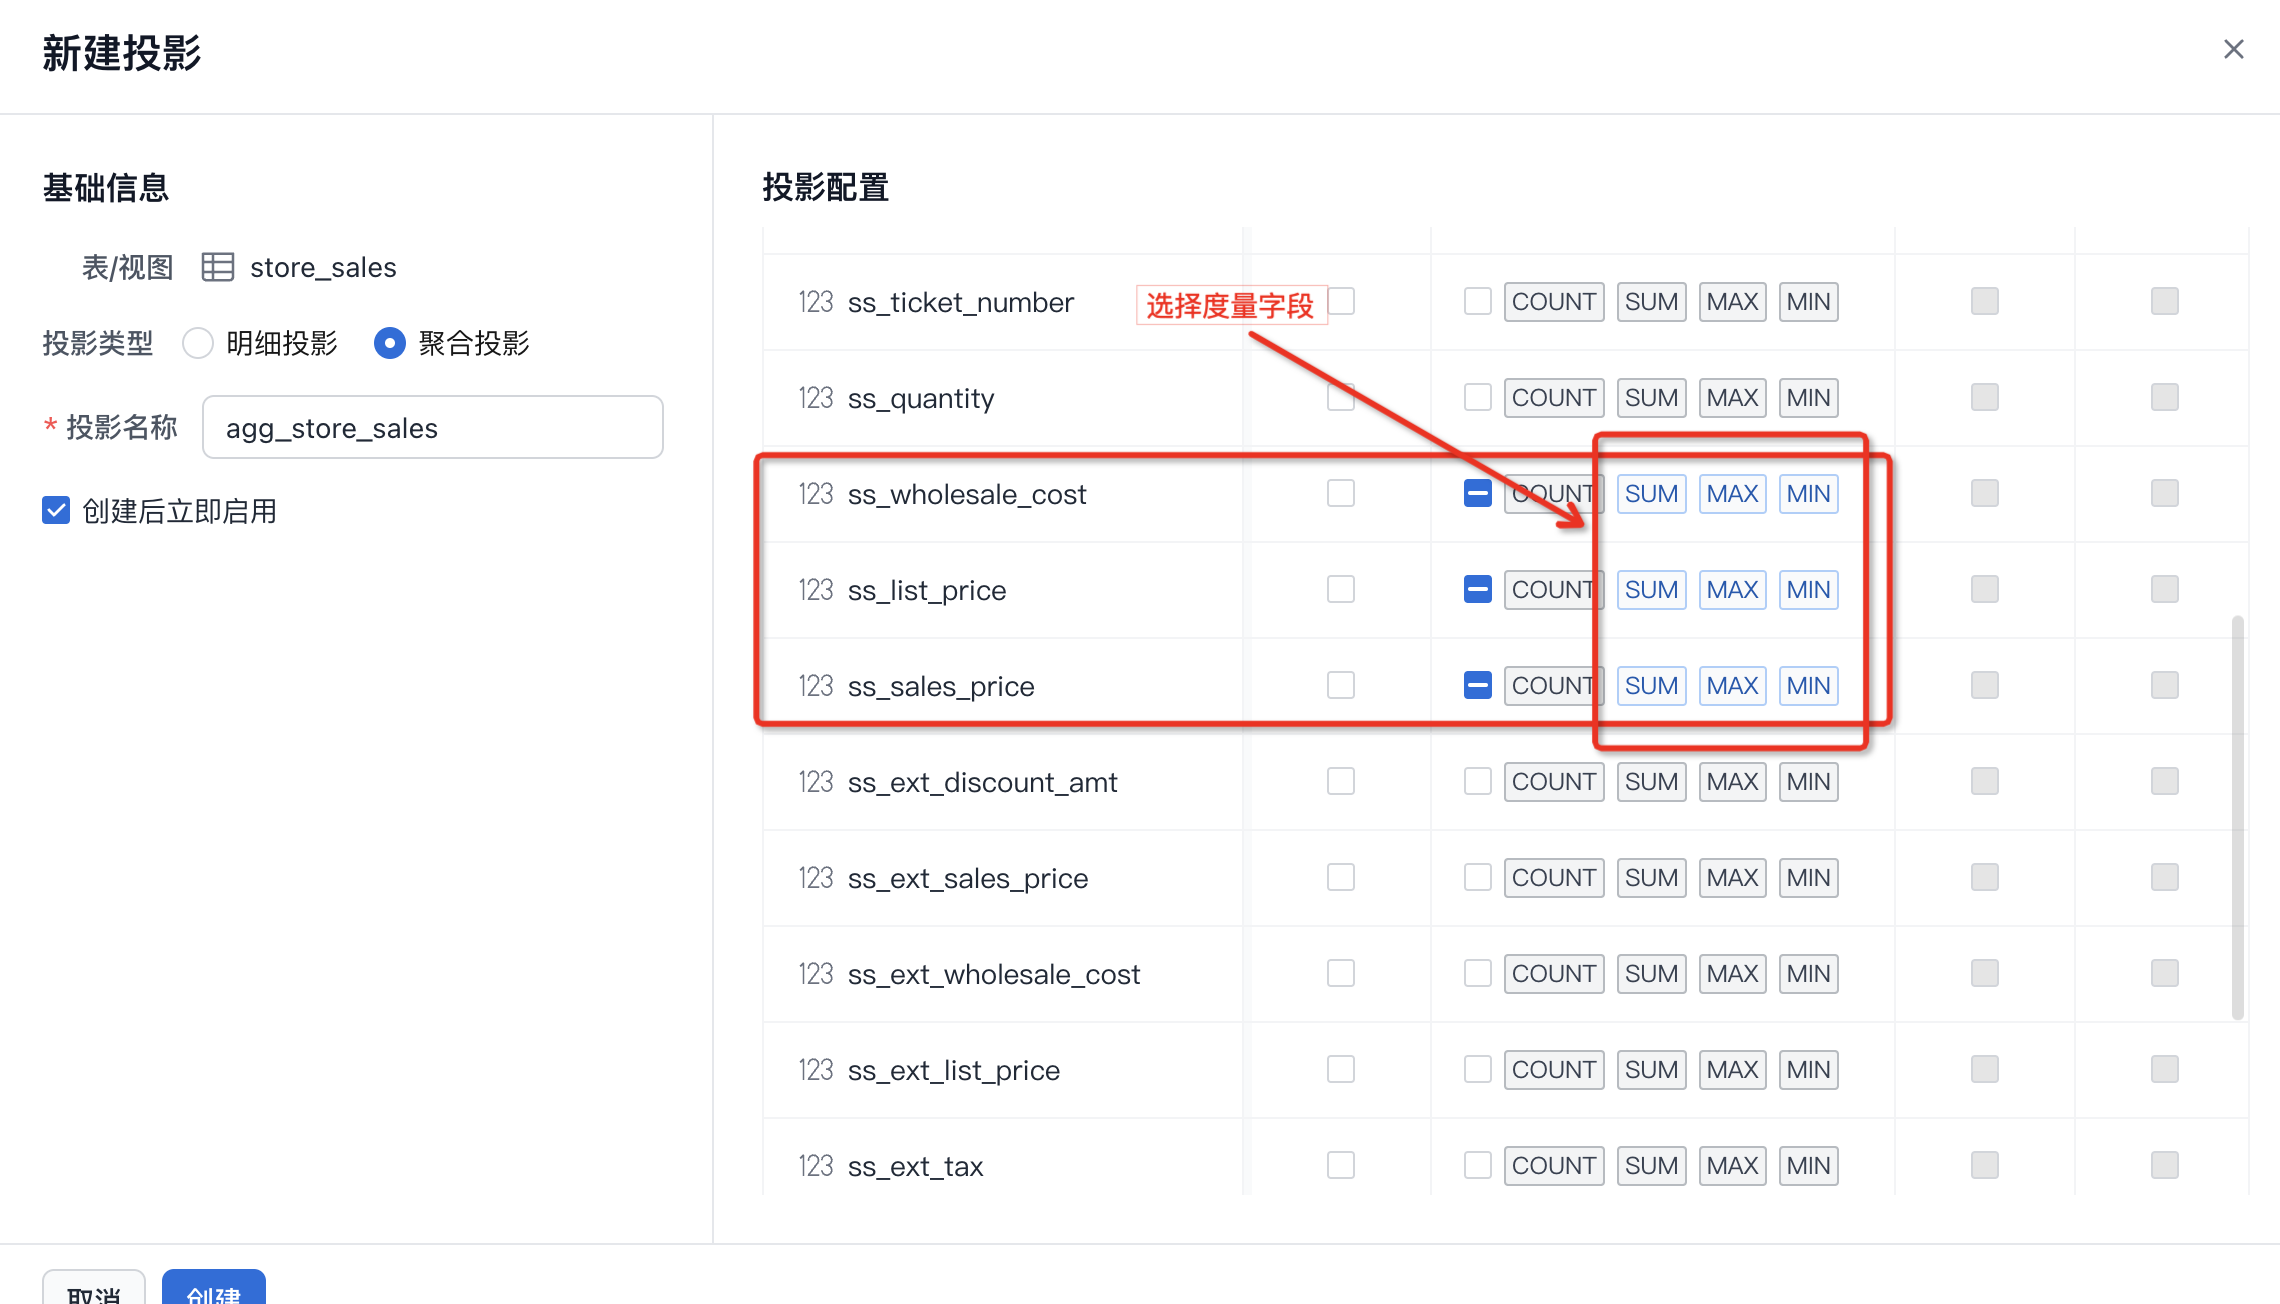Select the 聚合投影 radio option

[x=390, y=343]
